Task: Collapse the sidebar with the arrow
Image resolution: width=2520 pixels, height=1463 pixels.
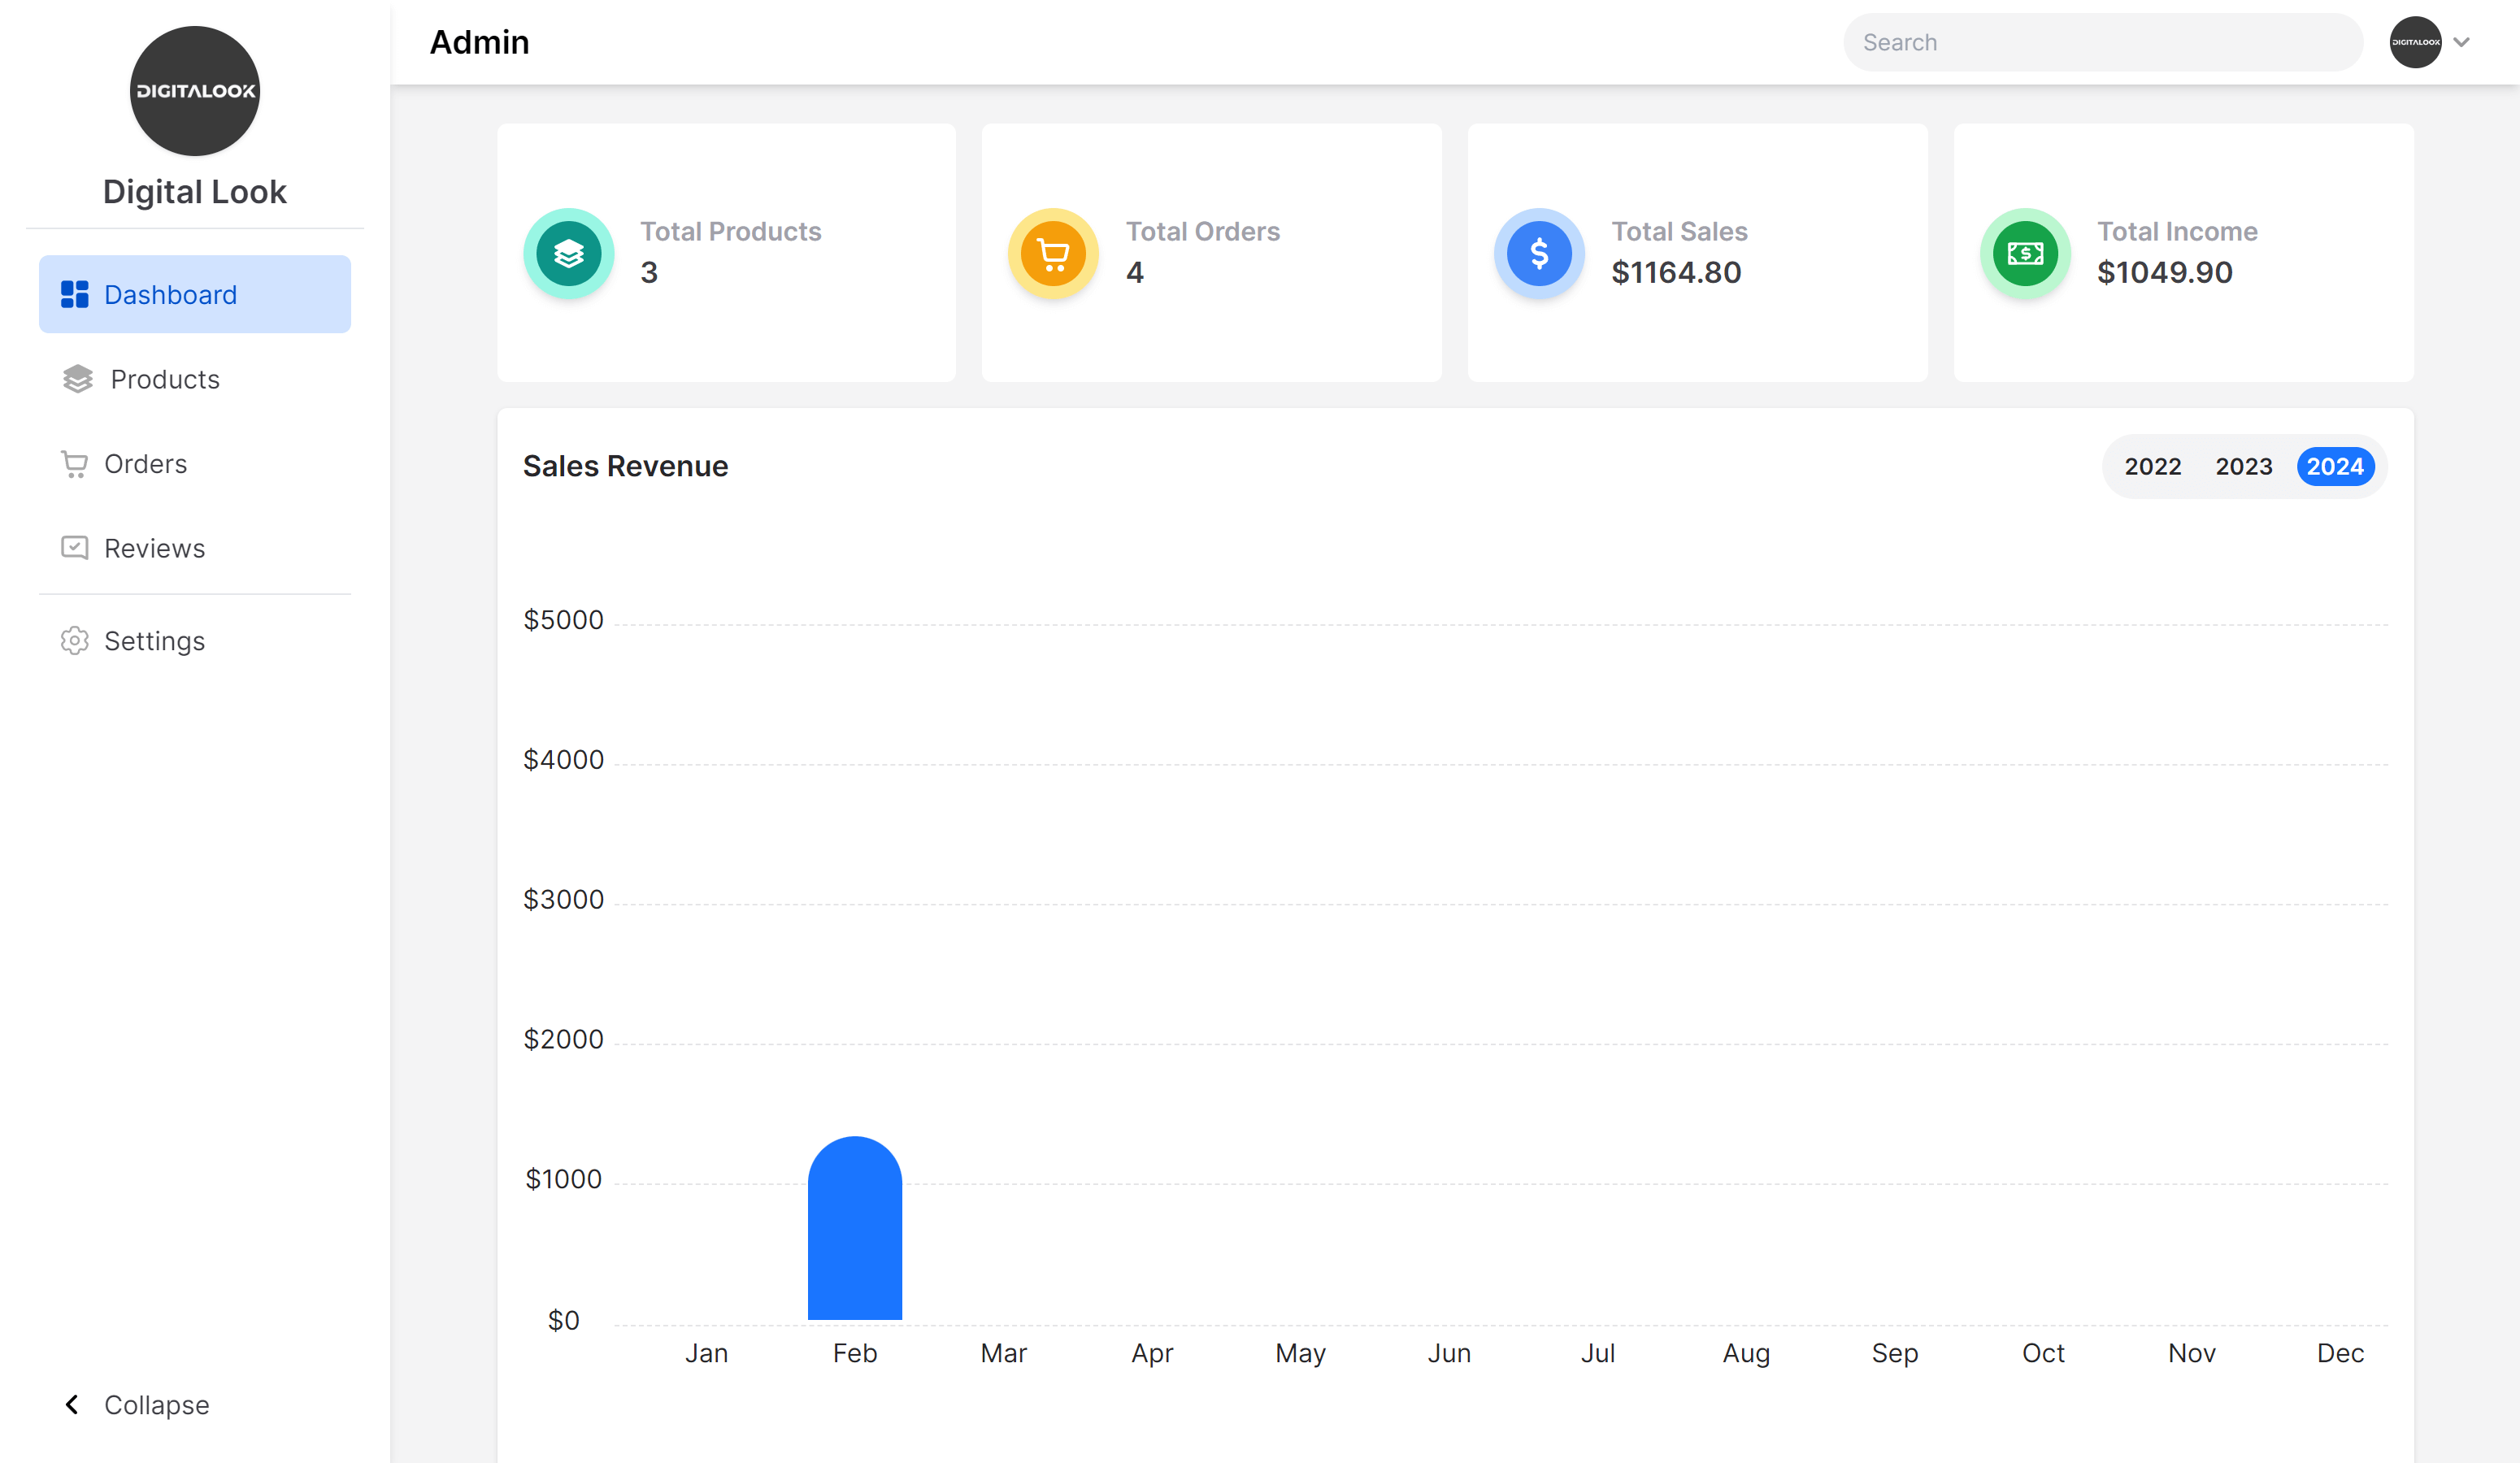Action: tap(73, 1404)
